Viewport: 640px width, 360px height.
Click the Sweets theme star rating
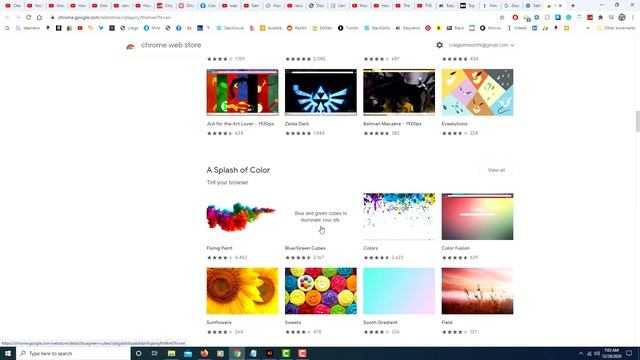298,332
